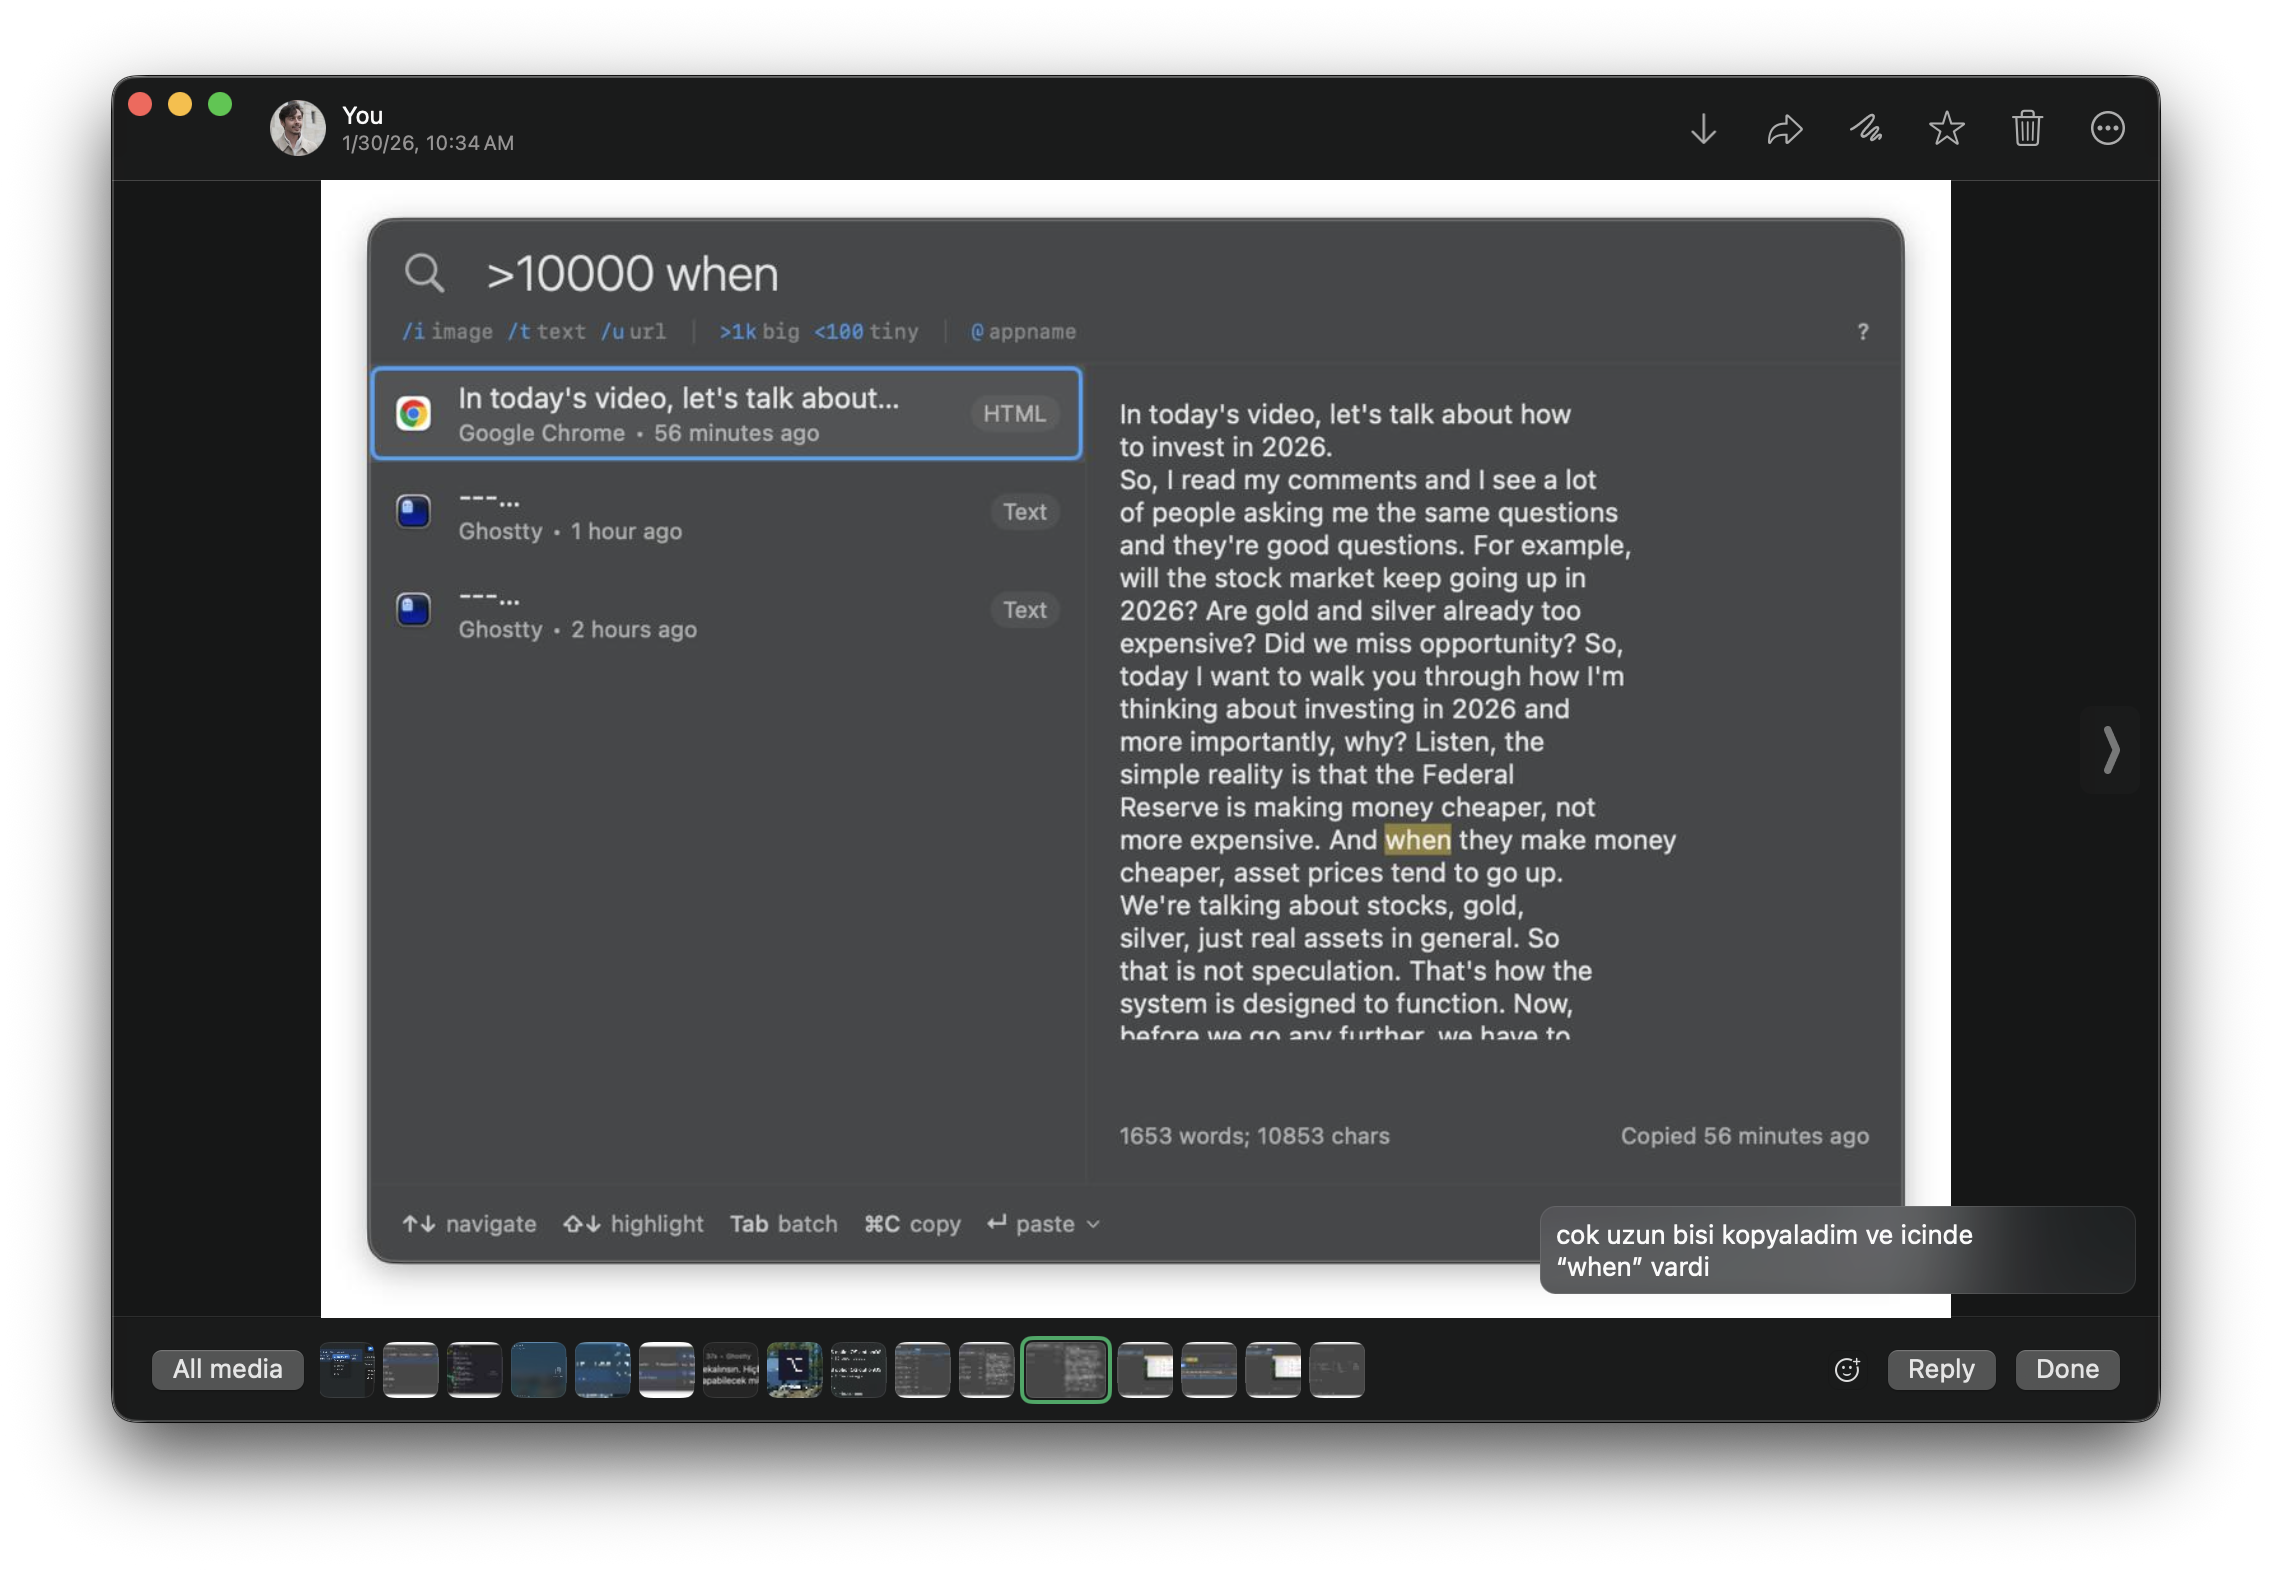Open the more options ellipsis menu
2272x1570 pixels.
click(2107, 129)
